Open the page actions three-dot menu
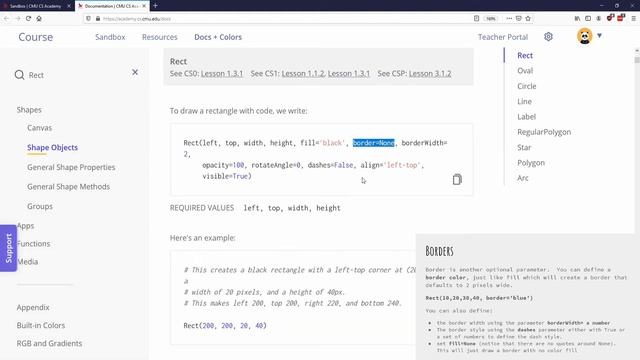The width and height of the screenshot is (640, 360). (509, 18)
